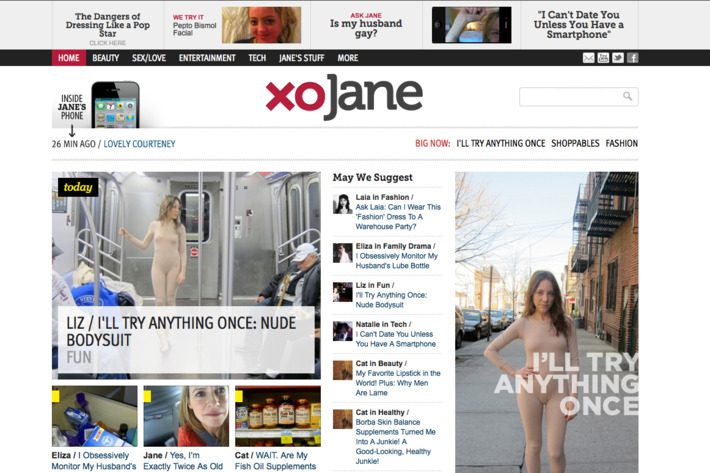Click the Pepto Bismol facial thumbnail photo
The image size is (710, 473).
point(261,25)
